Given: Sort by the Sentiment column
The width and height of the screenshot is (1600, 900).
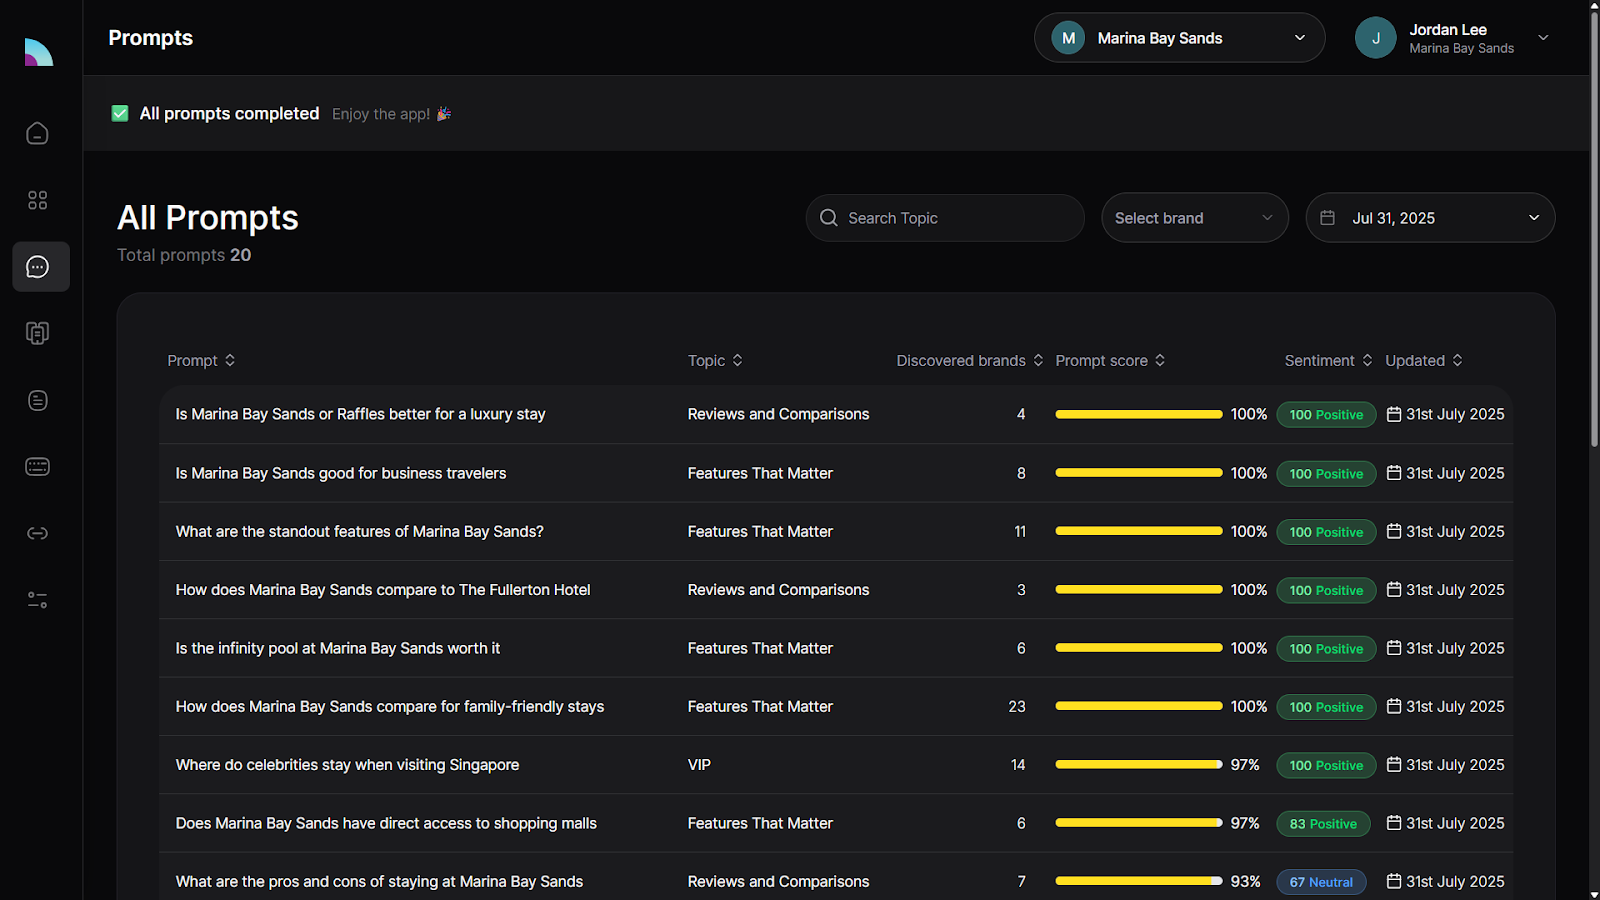Looking at the screenshot, I should (1329, 360).
